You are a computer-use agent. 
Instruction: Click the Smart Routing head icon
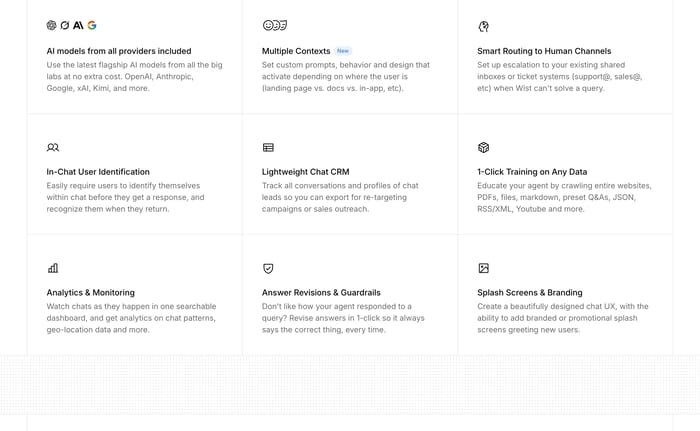(x=483, y=26)
